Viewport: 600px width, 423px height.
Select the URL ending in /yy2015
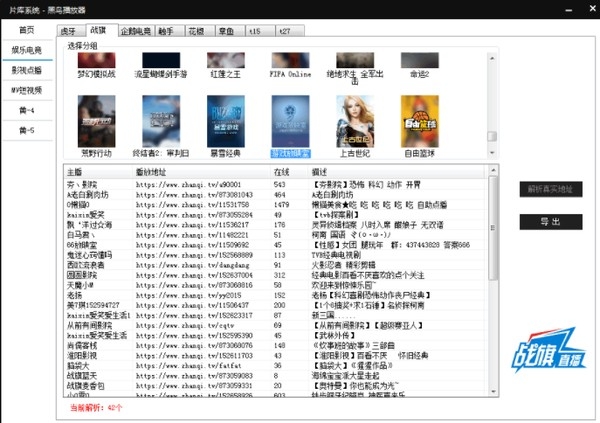coord(188,295)
